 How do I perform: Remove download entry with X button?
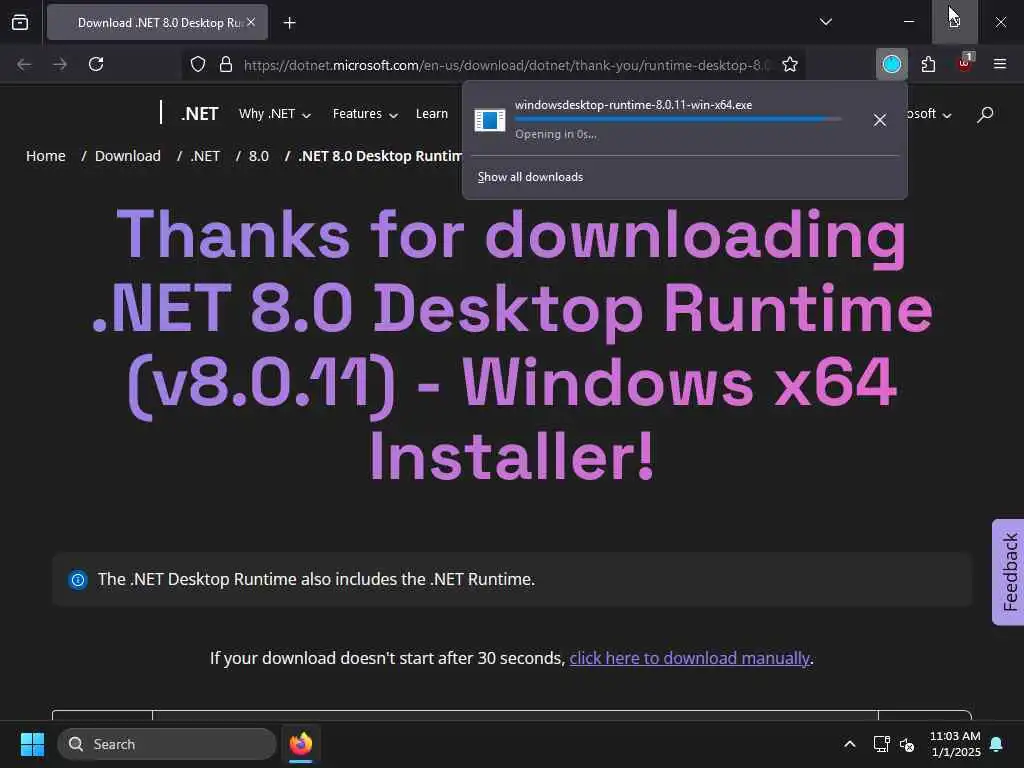tap(880, 120)
